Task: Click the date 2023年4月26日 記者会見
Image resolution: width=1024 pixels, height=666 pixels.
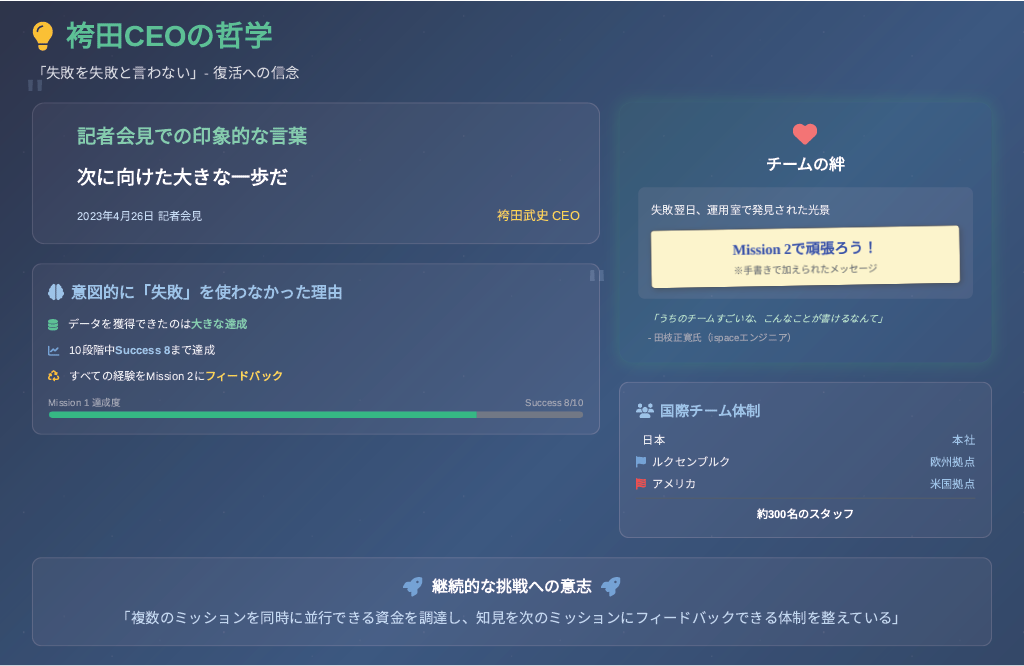Action: [139, 216]
